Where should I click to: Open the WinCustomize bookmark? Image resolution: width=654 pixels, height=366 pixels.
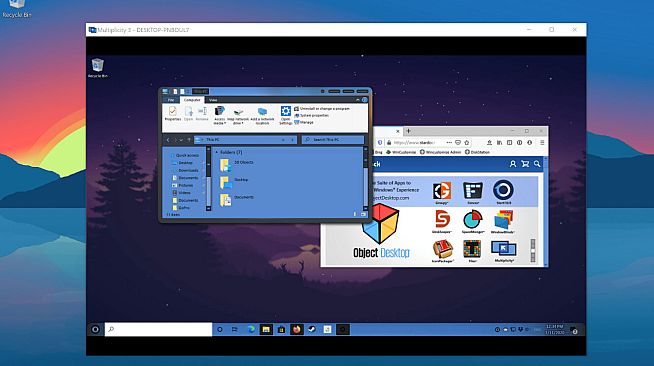[x=401, y=153]
